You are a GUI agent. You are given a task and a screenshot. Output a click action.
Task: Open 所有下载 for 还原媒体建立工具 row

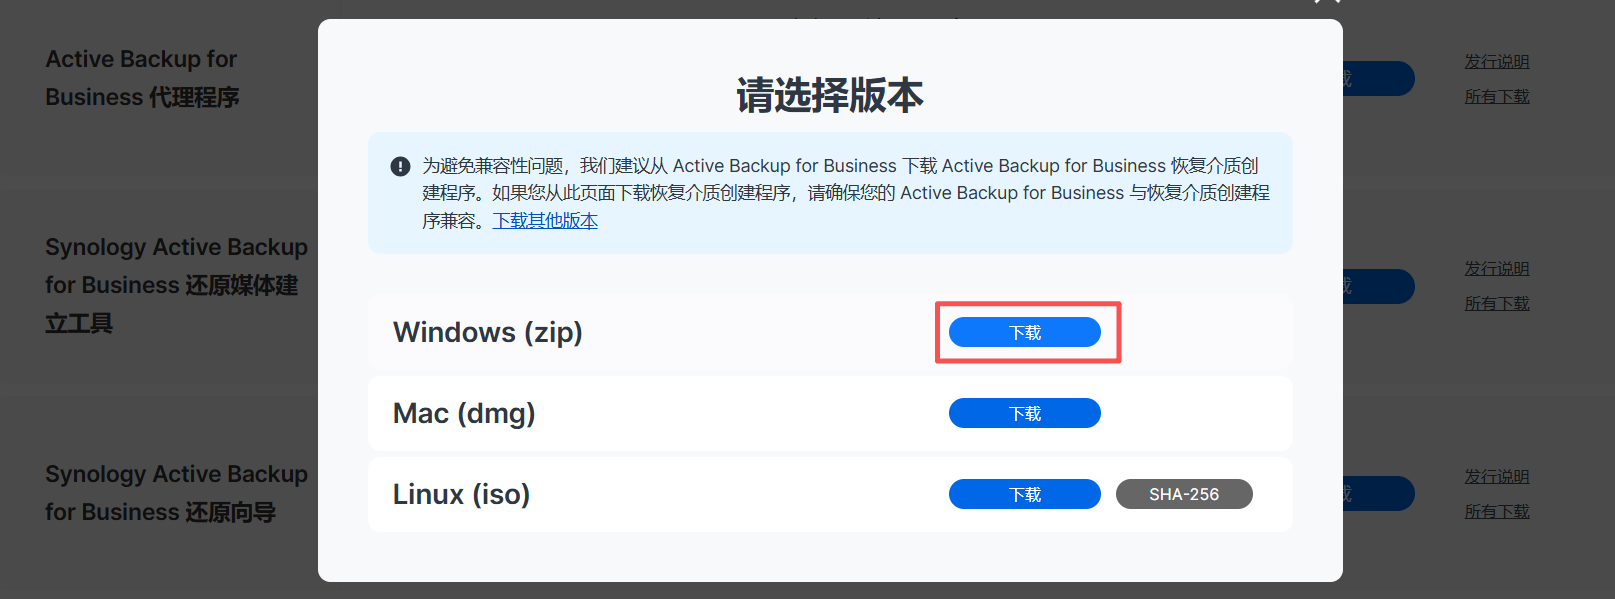tap(1496, 304)
